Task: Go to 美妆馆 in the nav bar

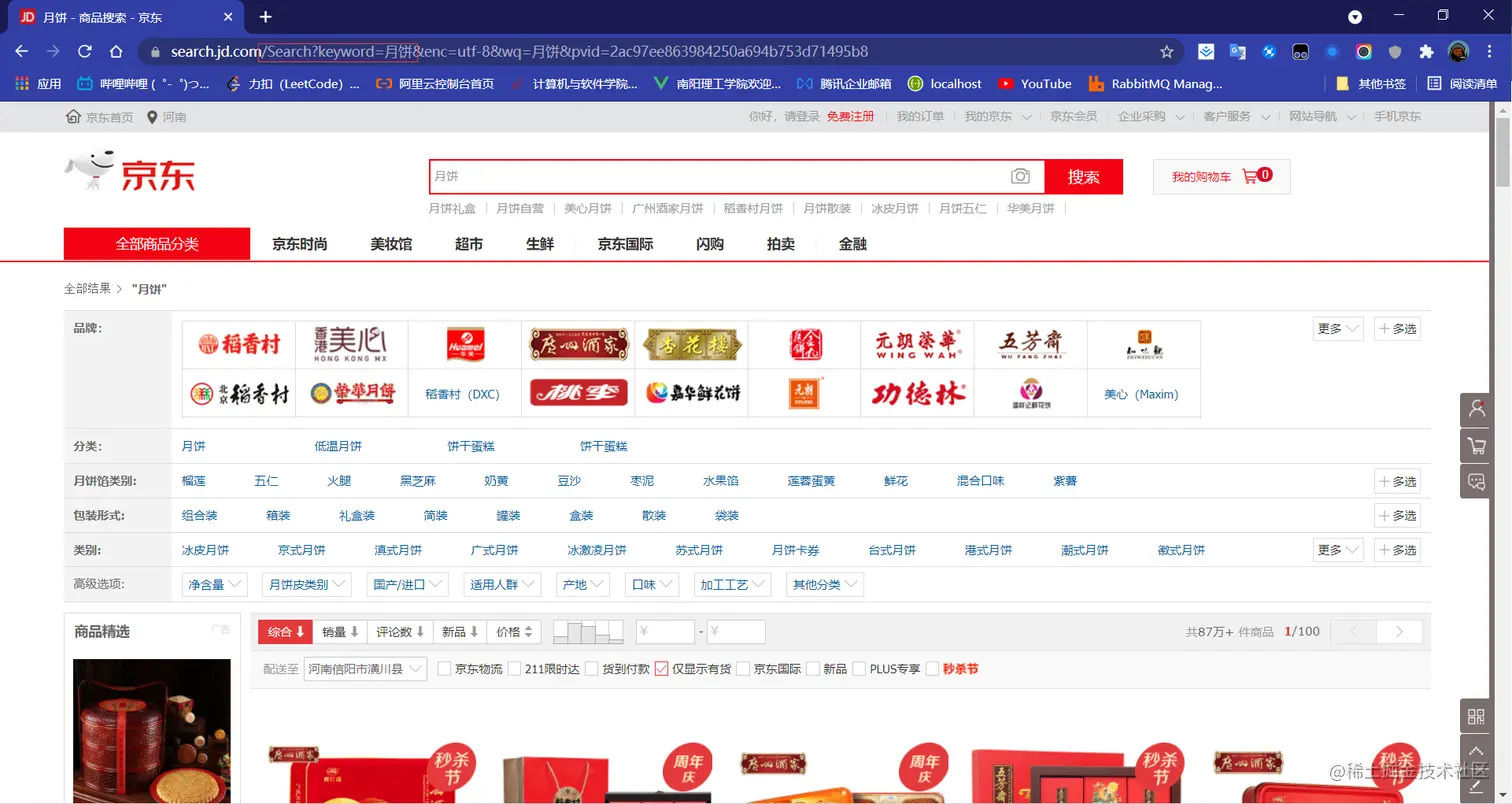Action: (391, 244)
